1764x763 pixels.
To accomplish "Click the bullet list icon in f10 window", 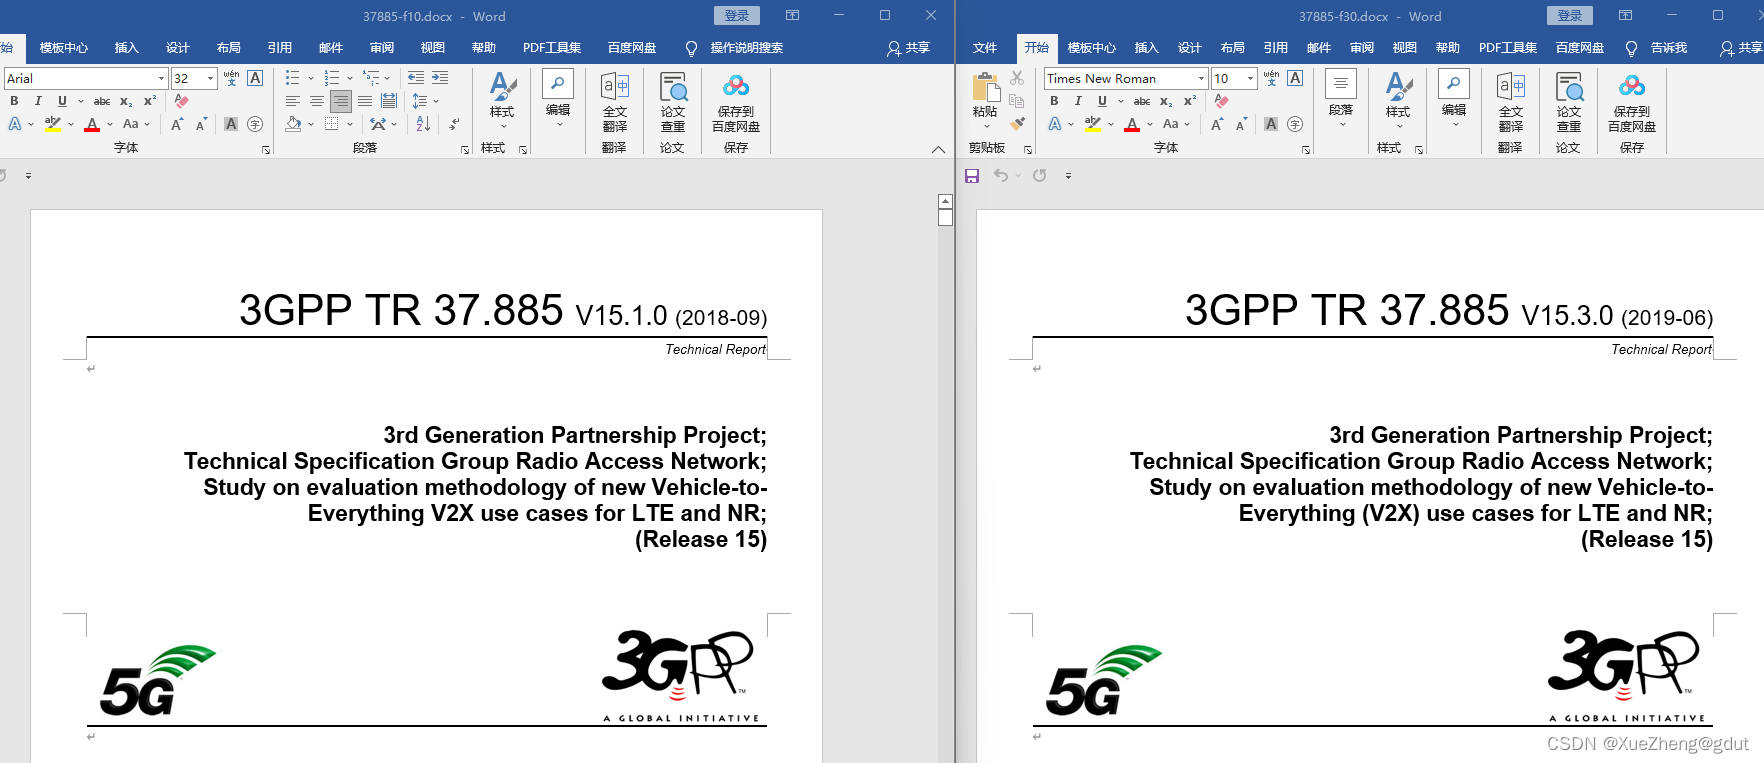I will pos(292,78).
